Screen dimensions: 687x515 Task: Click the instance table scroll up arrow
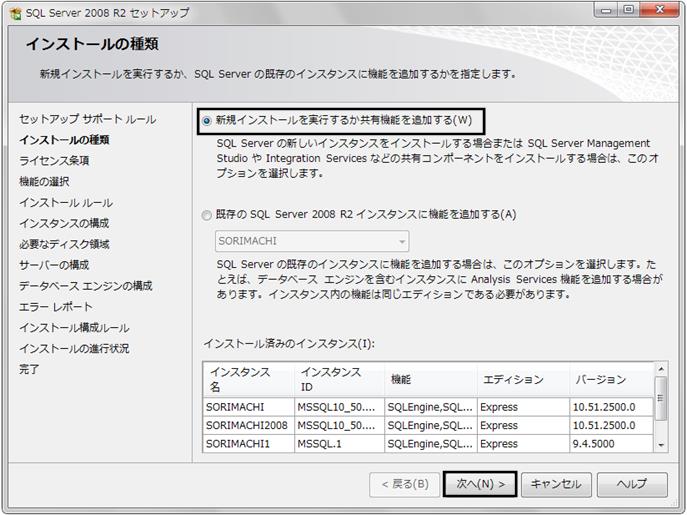[661, 369]
